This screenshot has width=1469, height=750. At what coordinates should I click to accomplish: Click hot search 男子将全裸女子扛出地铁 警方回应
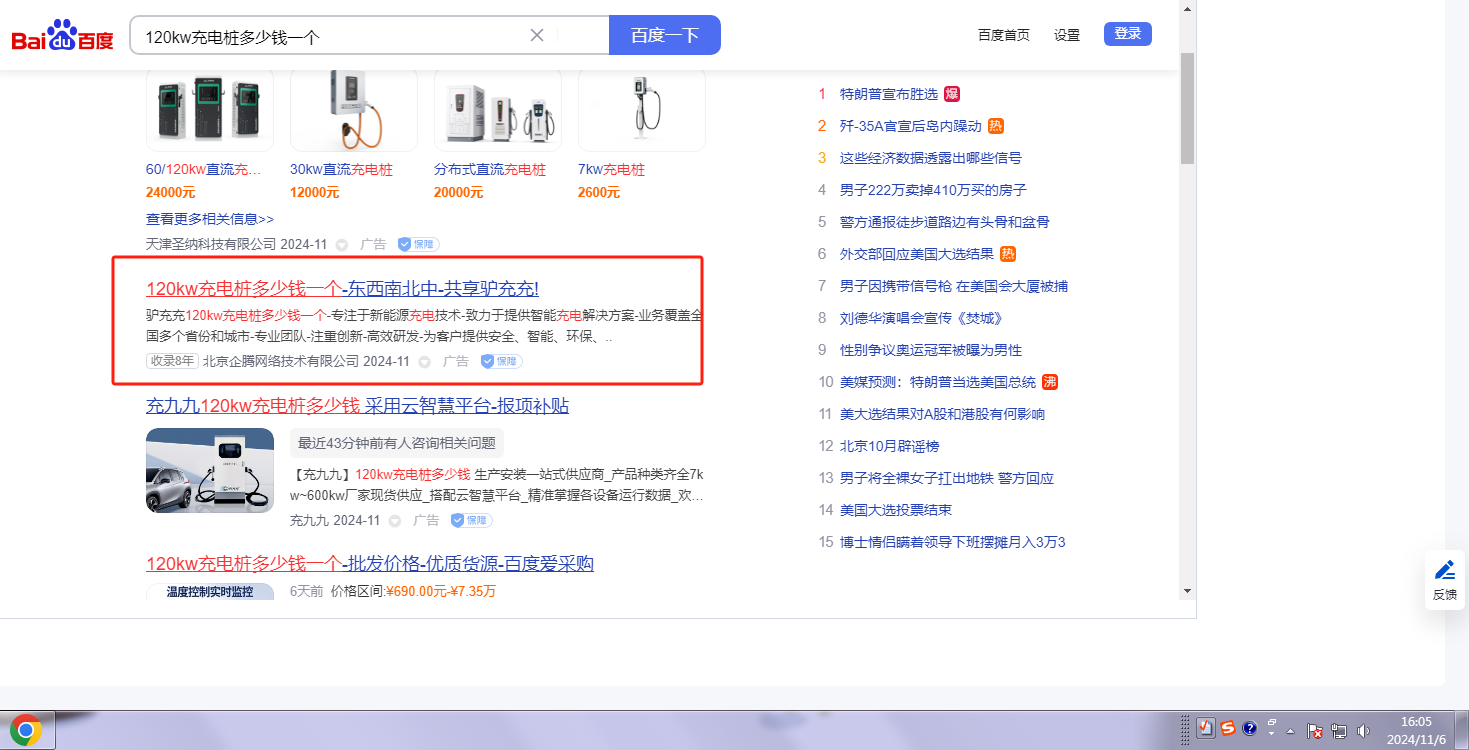click(x=947, y=478)
